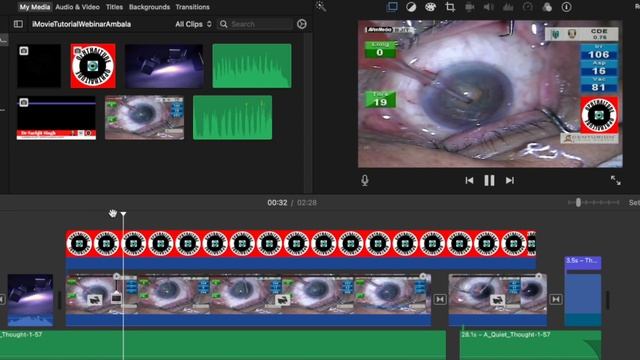The image size is (640, 360).
Task: Open the Backgrounds tab
Action: (x=149, y=7)
